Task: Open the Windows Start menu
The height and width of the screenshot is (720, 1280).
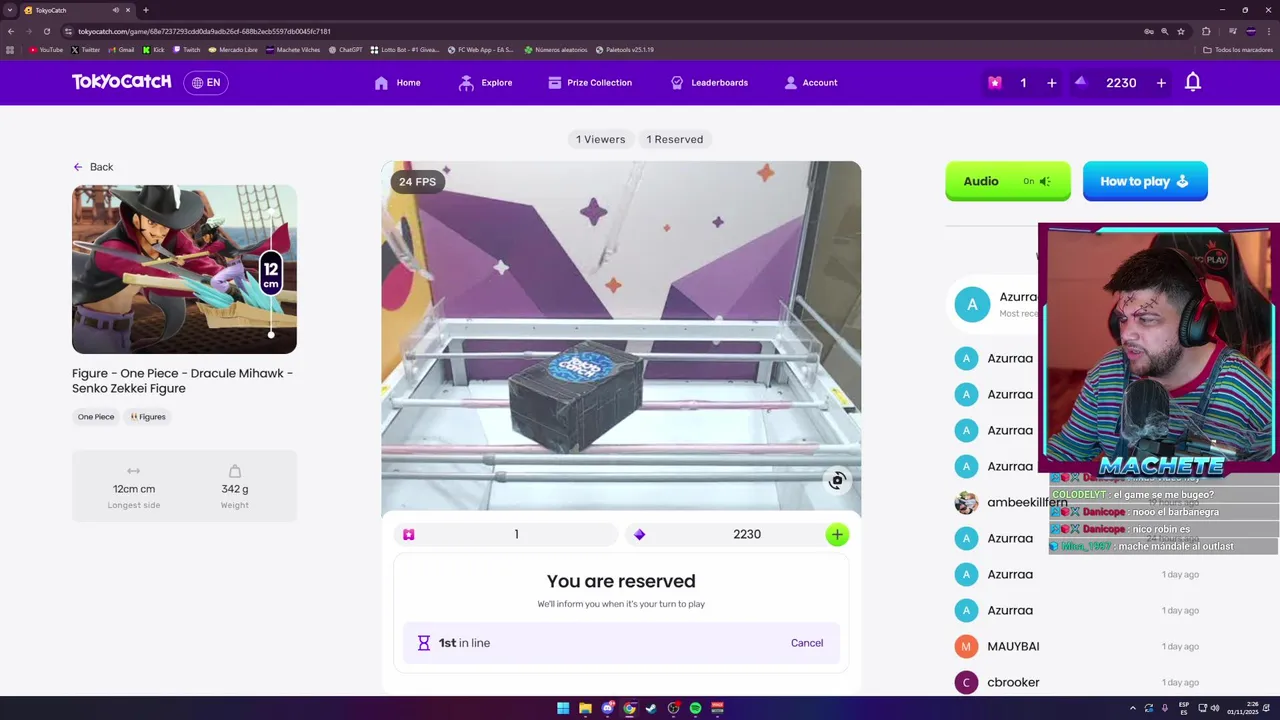Action: coord(563,708)
